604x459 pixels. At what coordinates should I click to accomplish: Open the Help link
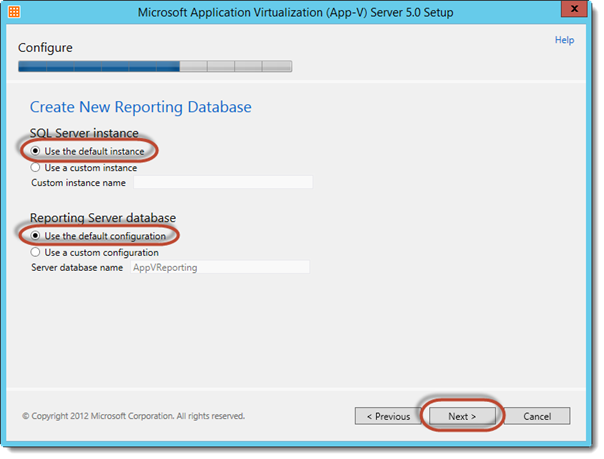click(x=564, y=40)
